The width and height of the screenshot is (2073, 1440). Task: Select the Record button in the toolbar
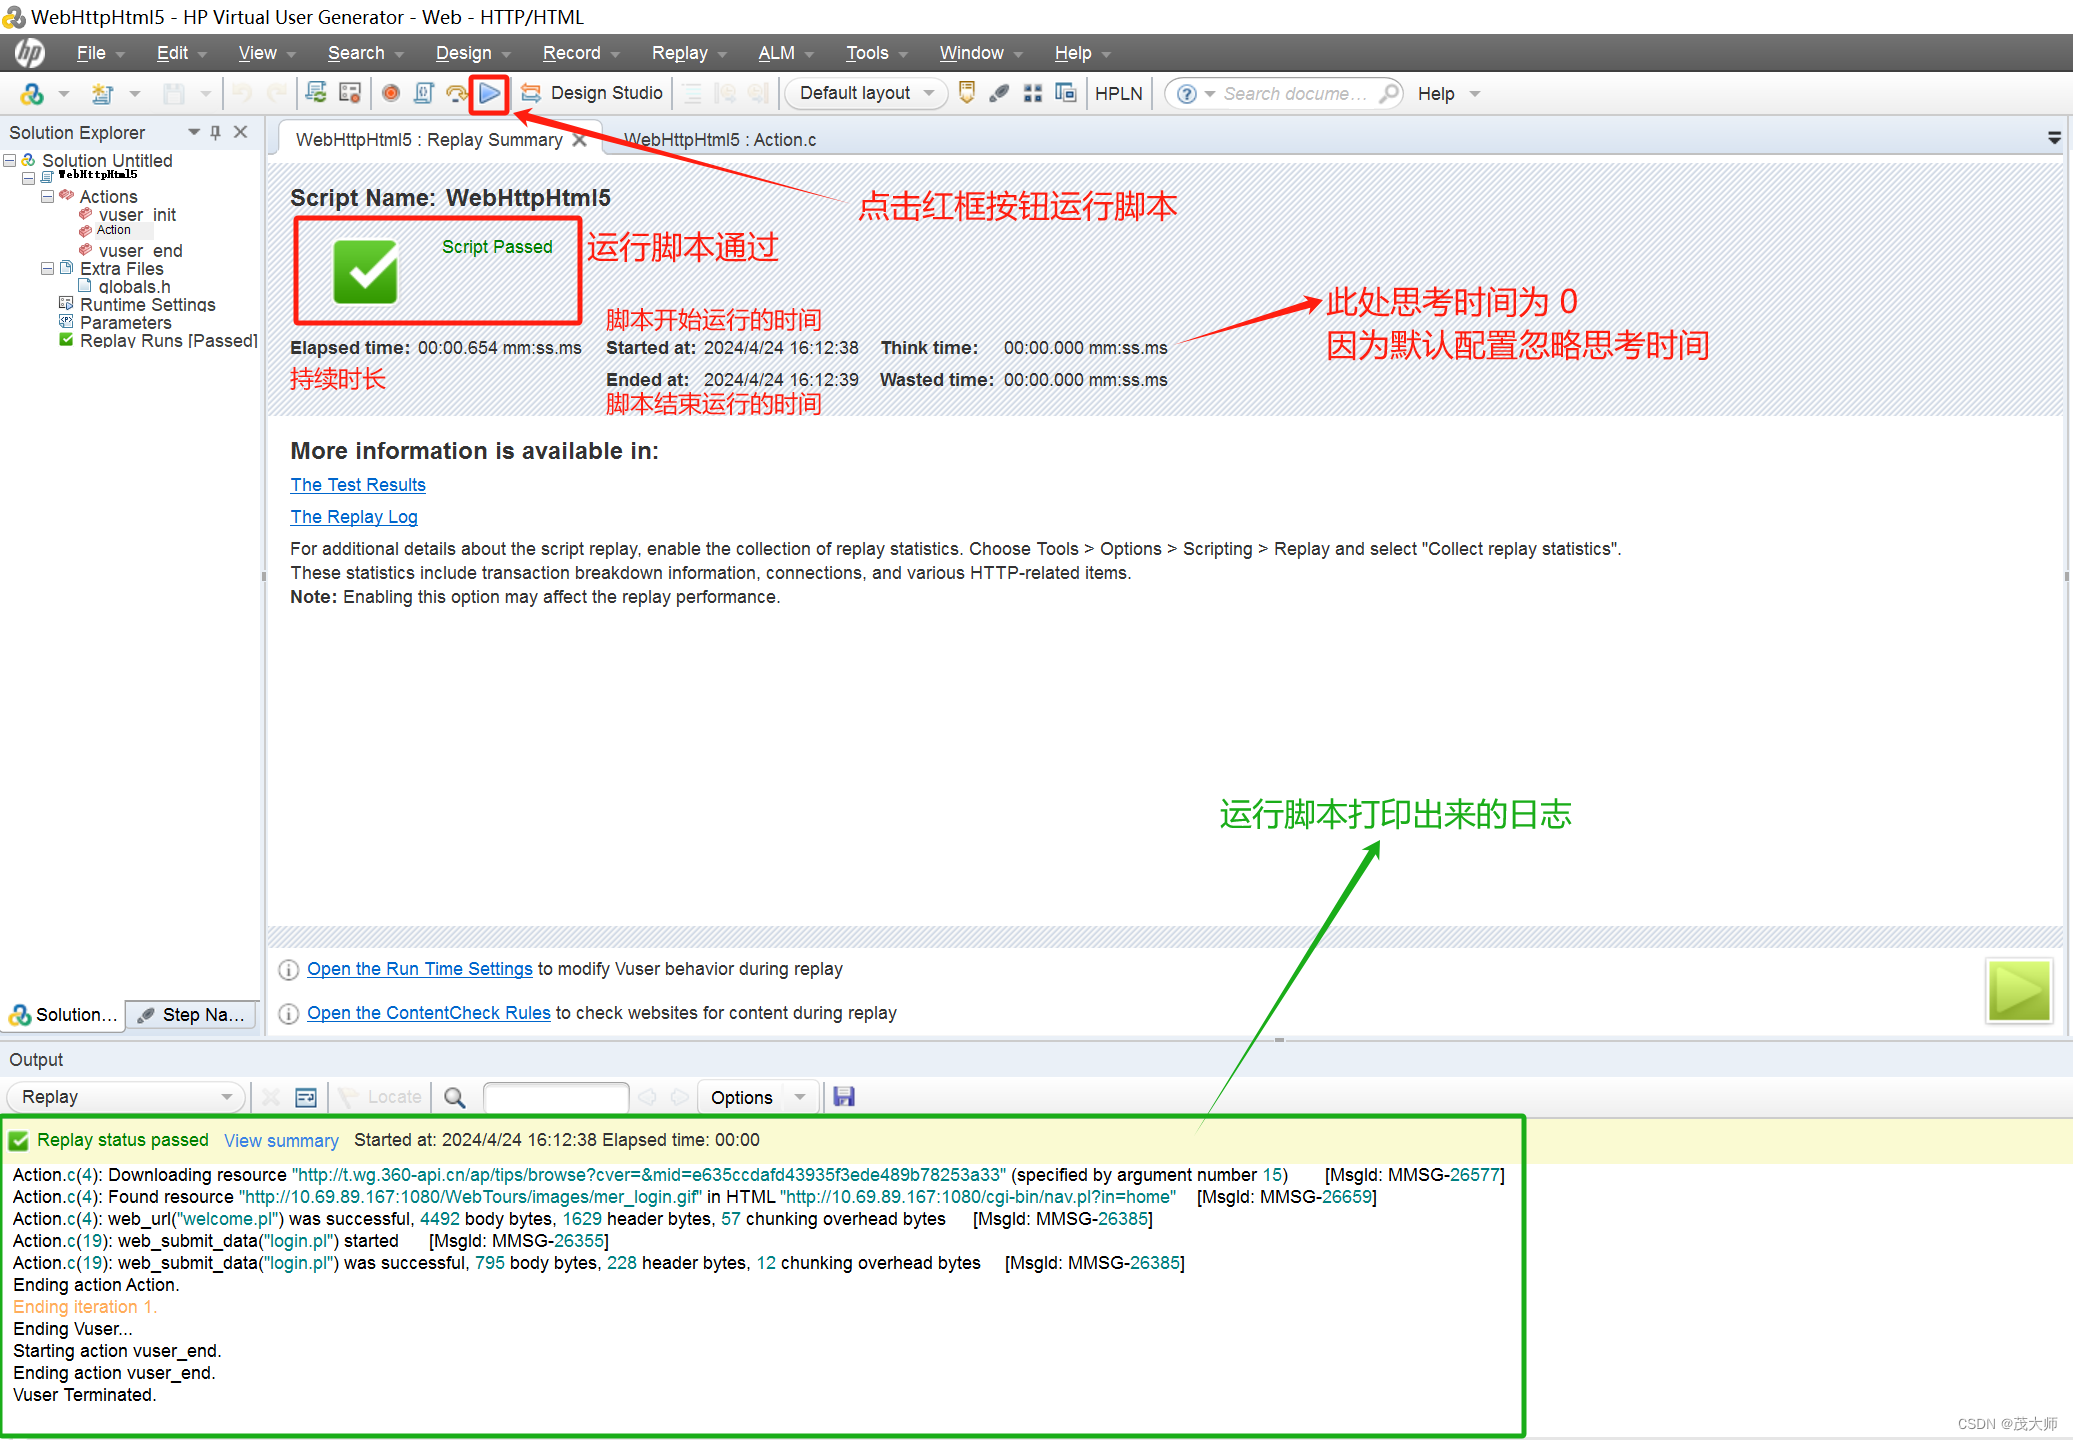click(390, 93)
